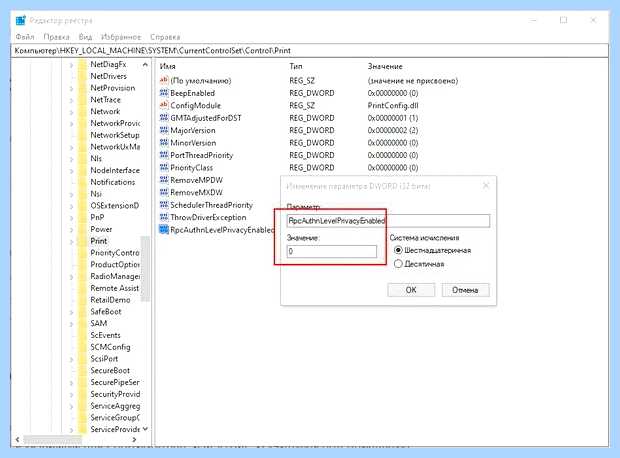Click the PriorityClass DWORD icon
The width and height of the screenshot is (620, 458).
pos(164,168)
